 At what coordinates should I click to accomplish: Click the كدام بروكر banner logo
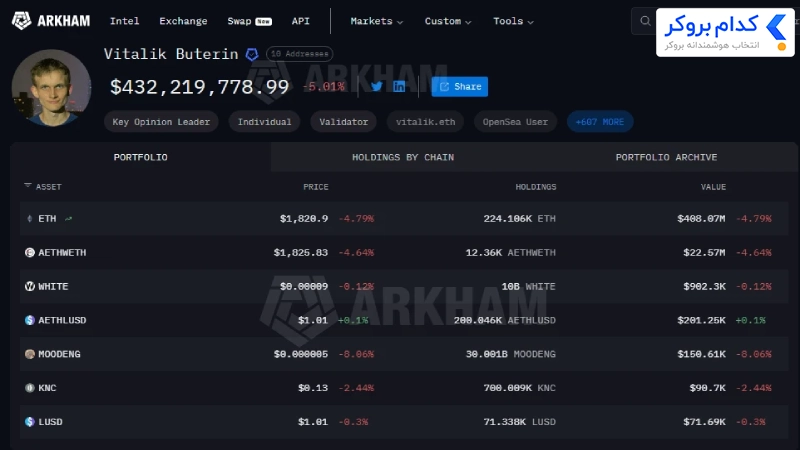(726, 33)
